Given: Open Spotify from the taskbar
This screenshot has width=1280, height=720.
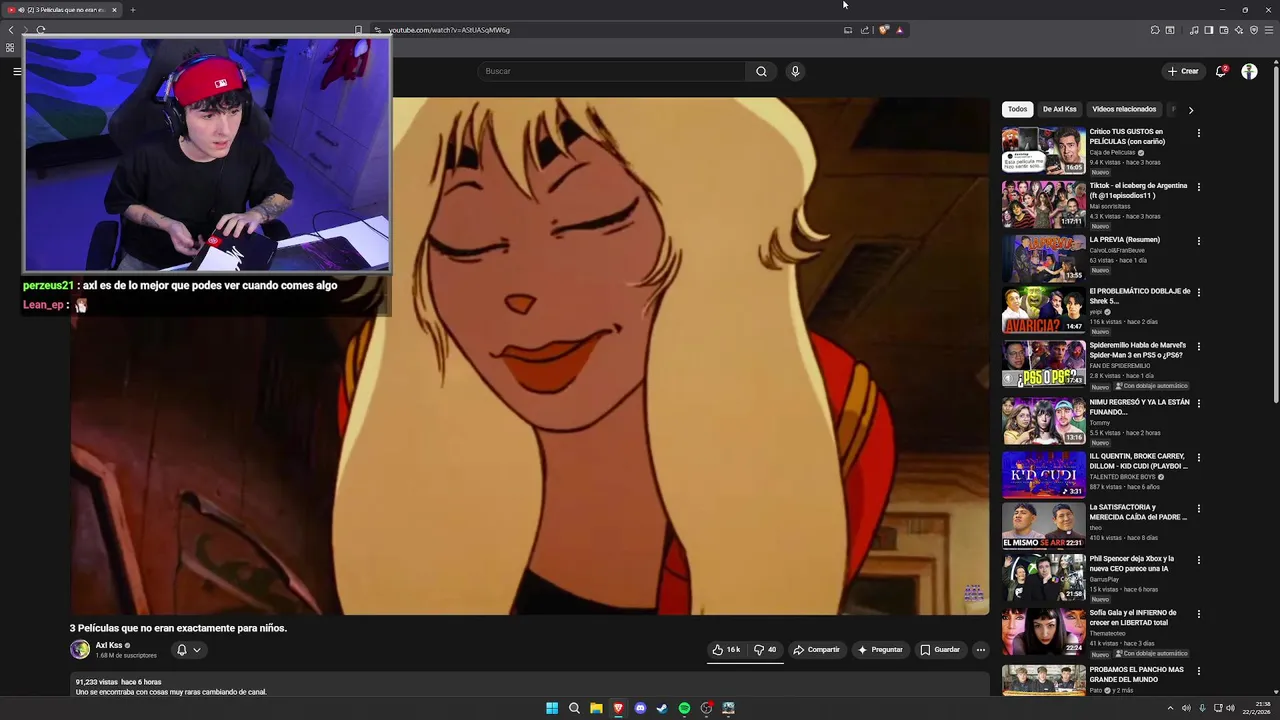Looking at the screenshot, I should 684,708.
